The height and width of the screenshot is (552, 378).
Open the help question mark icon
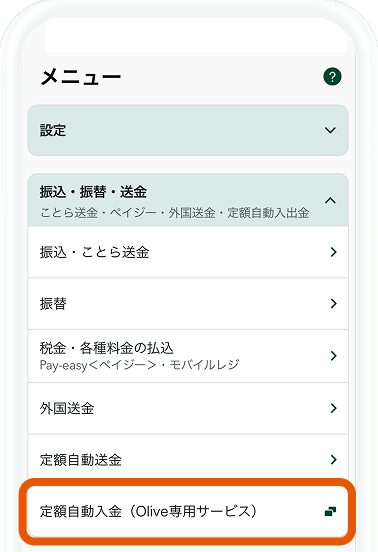tap(332, 76)
